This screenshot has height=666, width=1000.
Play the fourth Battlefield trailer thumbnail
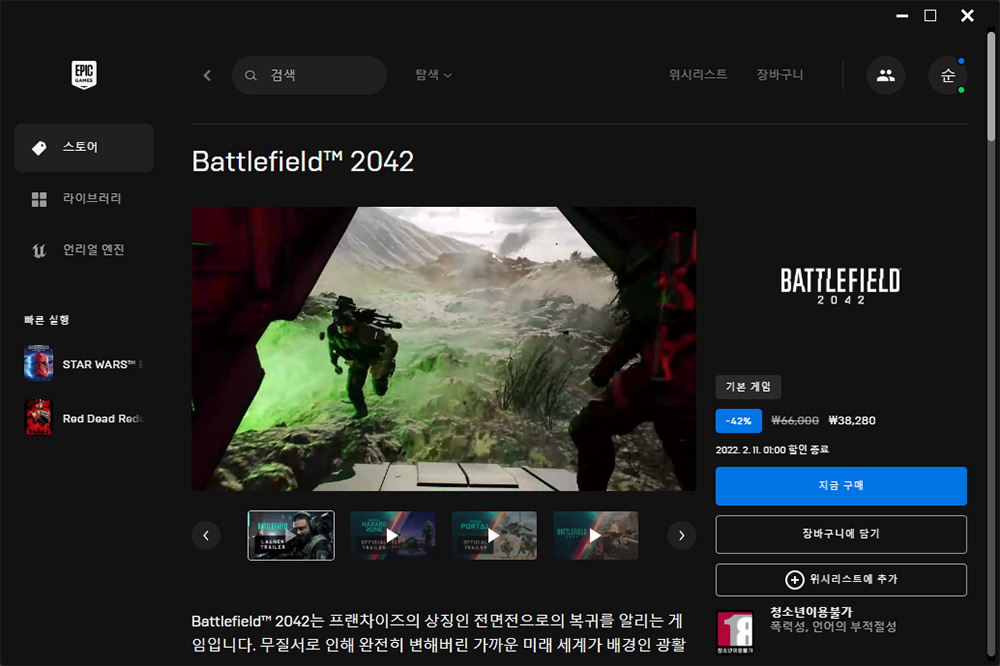pyautogui.click(x=596, y=535)
